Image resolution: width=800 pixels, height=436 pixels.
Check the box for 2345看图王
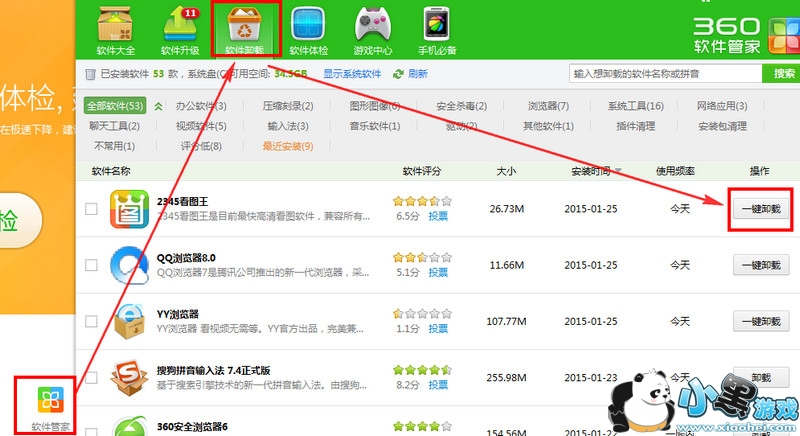pyautogui.click(x=91, y=209)
